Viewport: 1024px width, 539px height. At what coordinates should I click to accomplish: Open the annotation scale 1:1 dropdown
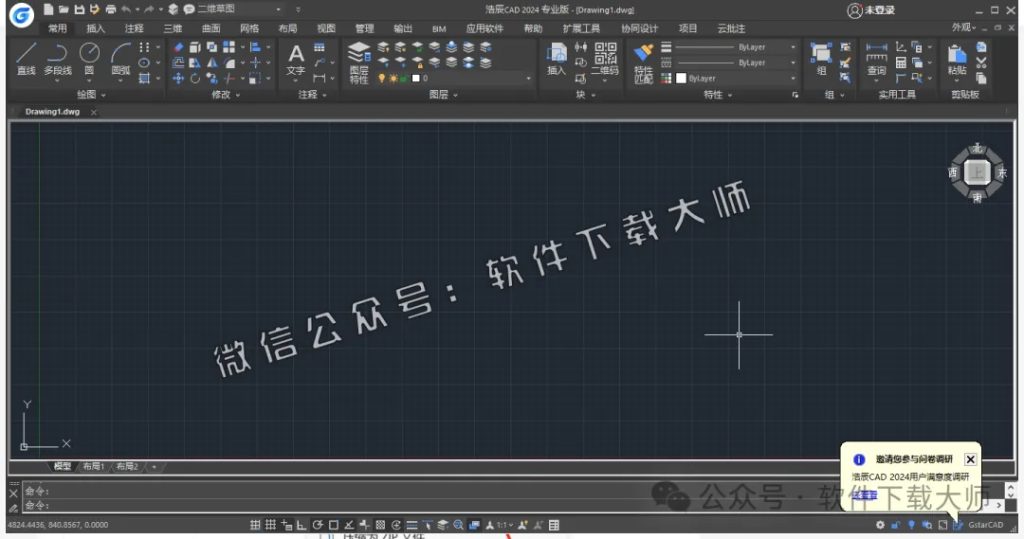pos(504,525)
